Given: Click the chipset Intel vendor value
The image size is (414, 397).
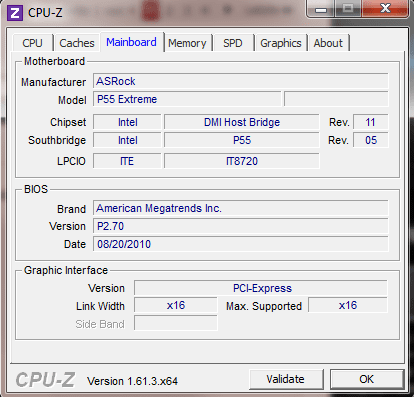Looking at the screenshot, I should [x=127, y=122].
